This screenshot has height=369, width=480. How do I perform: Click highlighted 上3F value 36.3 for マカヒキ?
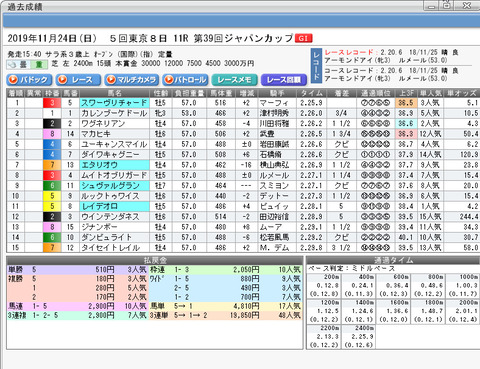pos(406,134)
